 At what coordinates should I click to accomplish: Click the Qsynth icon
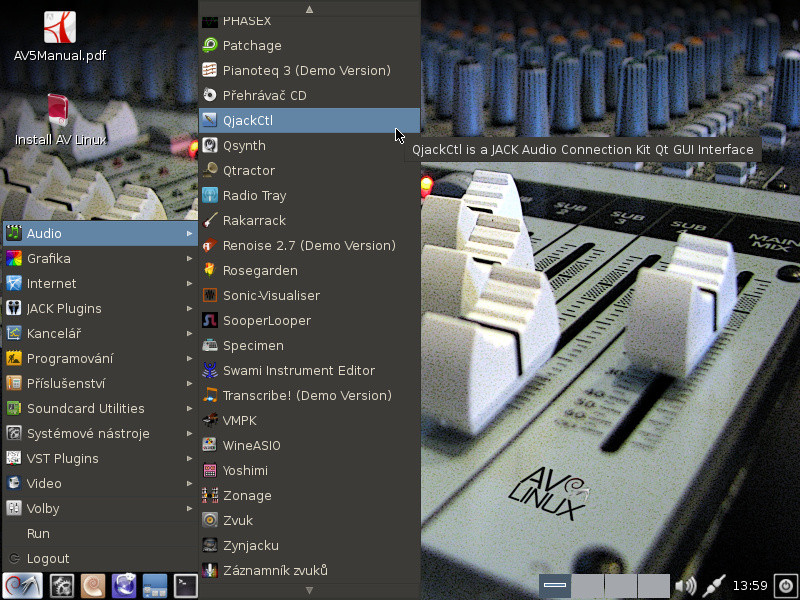210,145
